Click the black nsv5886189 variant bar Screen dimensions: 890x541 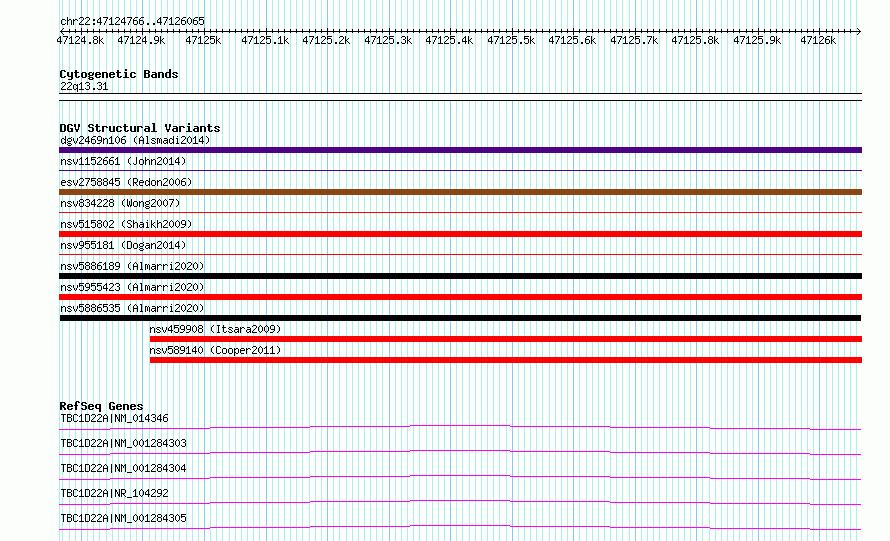click(460, 276)
